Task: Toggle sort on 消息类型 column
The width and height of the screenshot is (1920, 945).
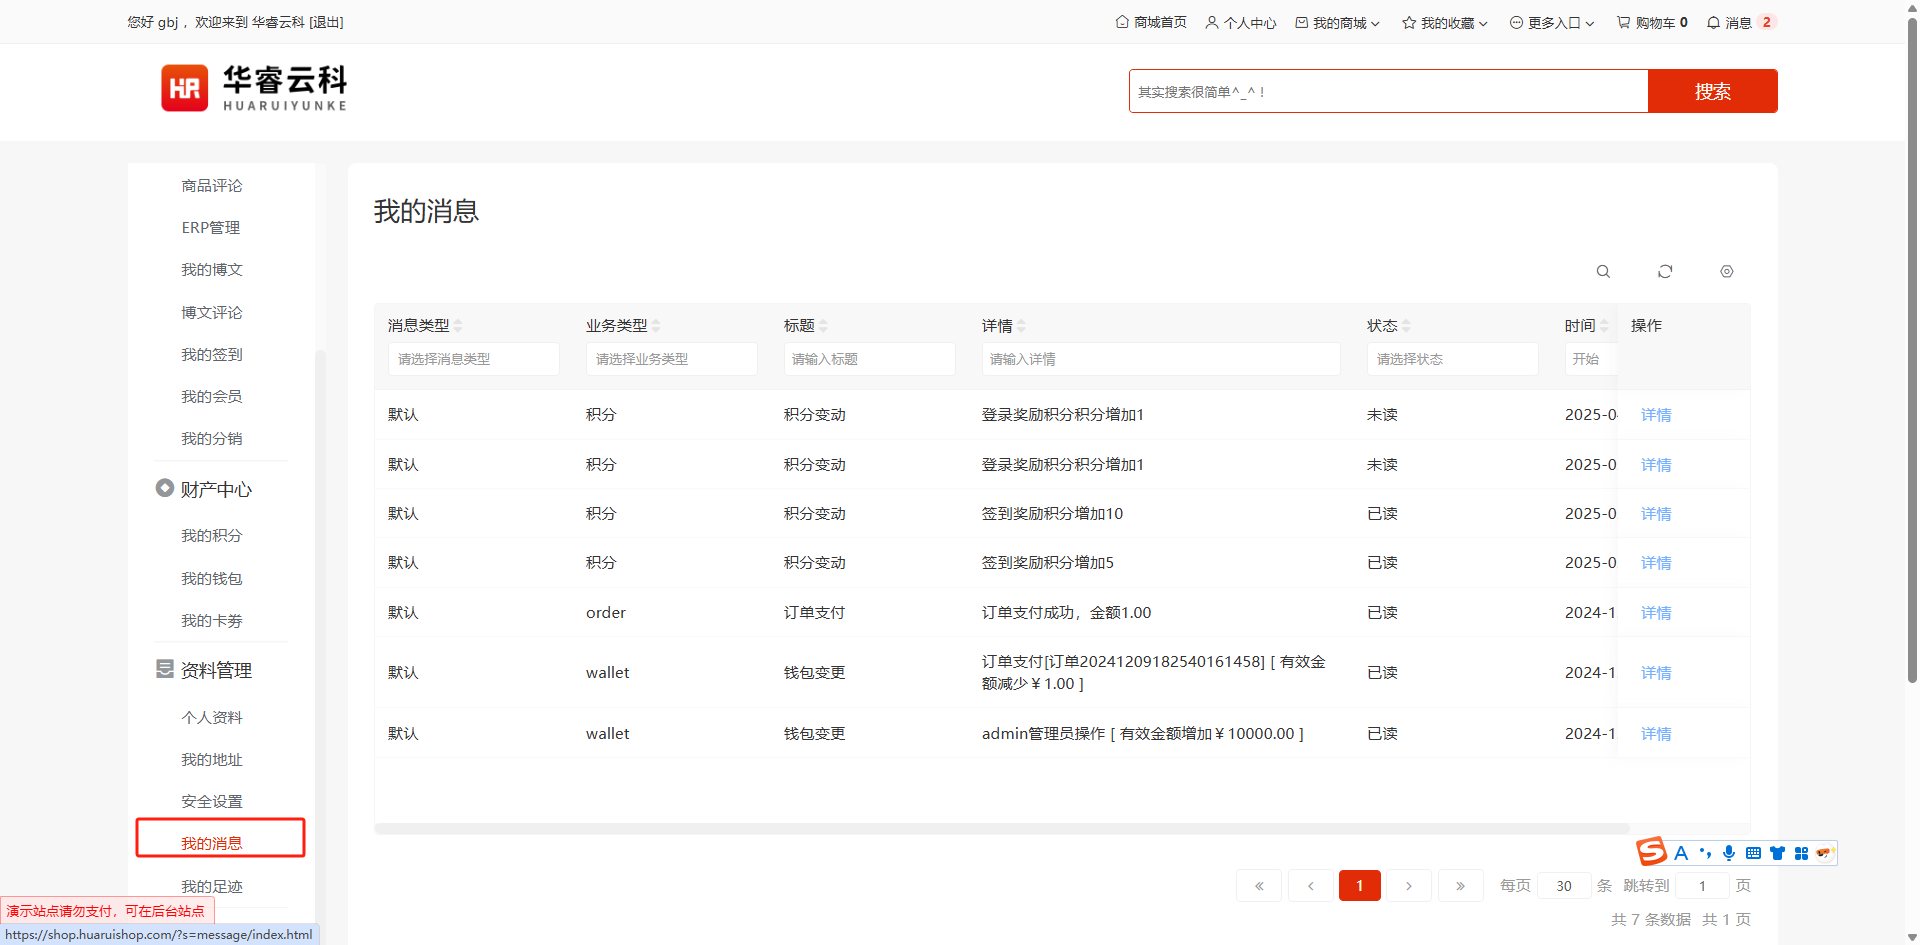Action: [x=458, y=326]
